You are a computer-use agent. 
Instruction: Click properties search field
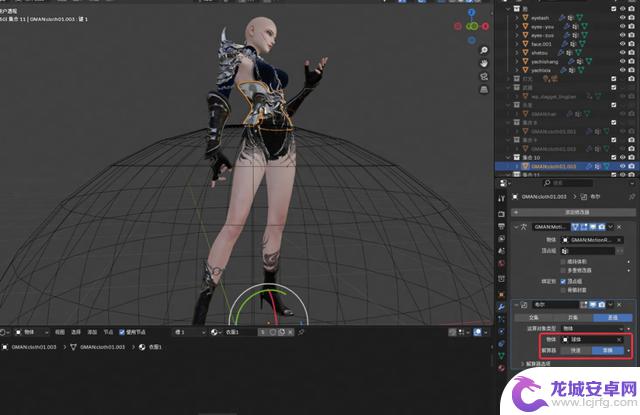pyautogui.click(x=569, y=183)
